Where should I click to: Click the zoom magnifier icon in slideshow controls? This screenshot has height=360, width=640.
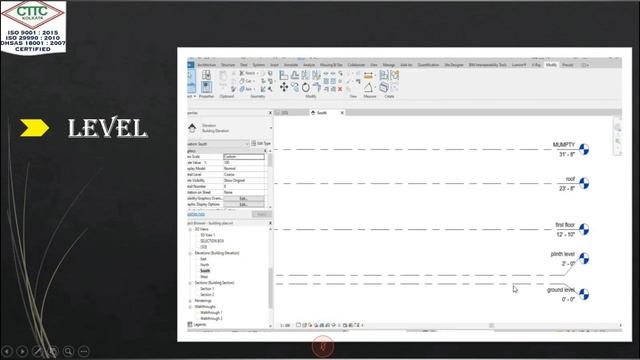click(x=69, y=351)
